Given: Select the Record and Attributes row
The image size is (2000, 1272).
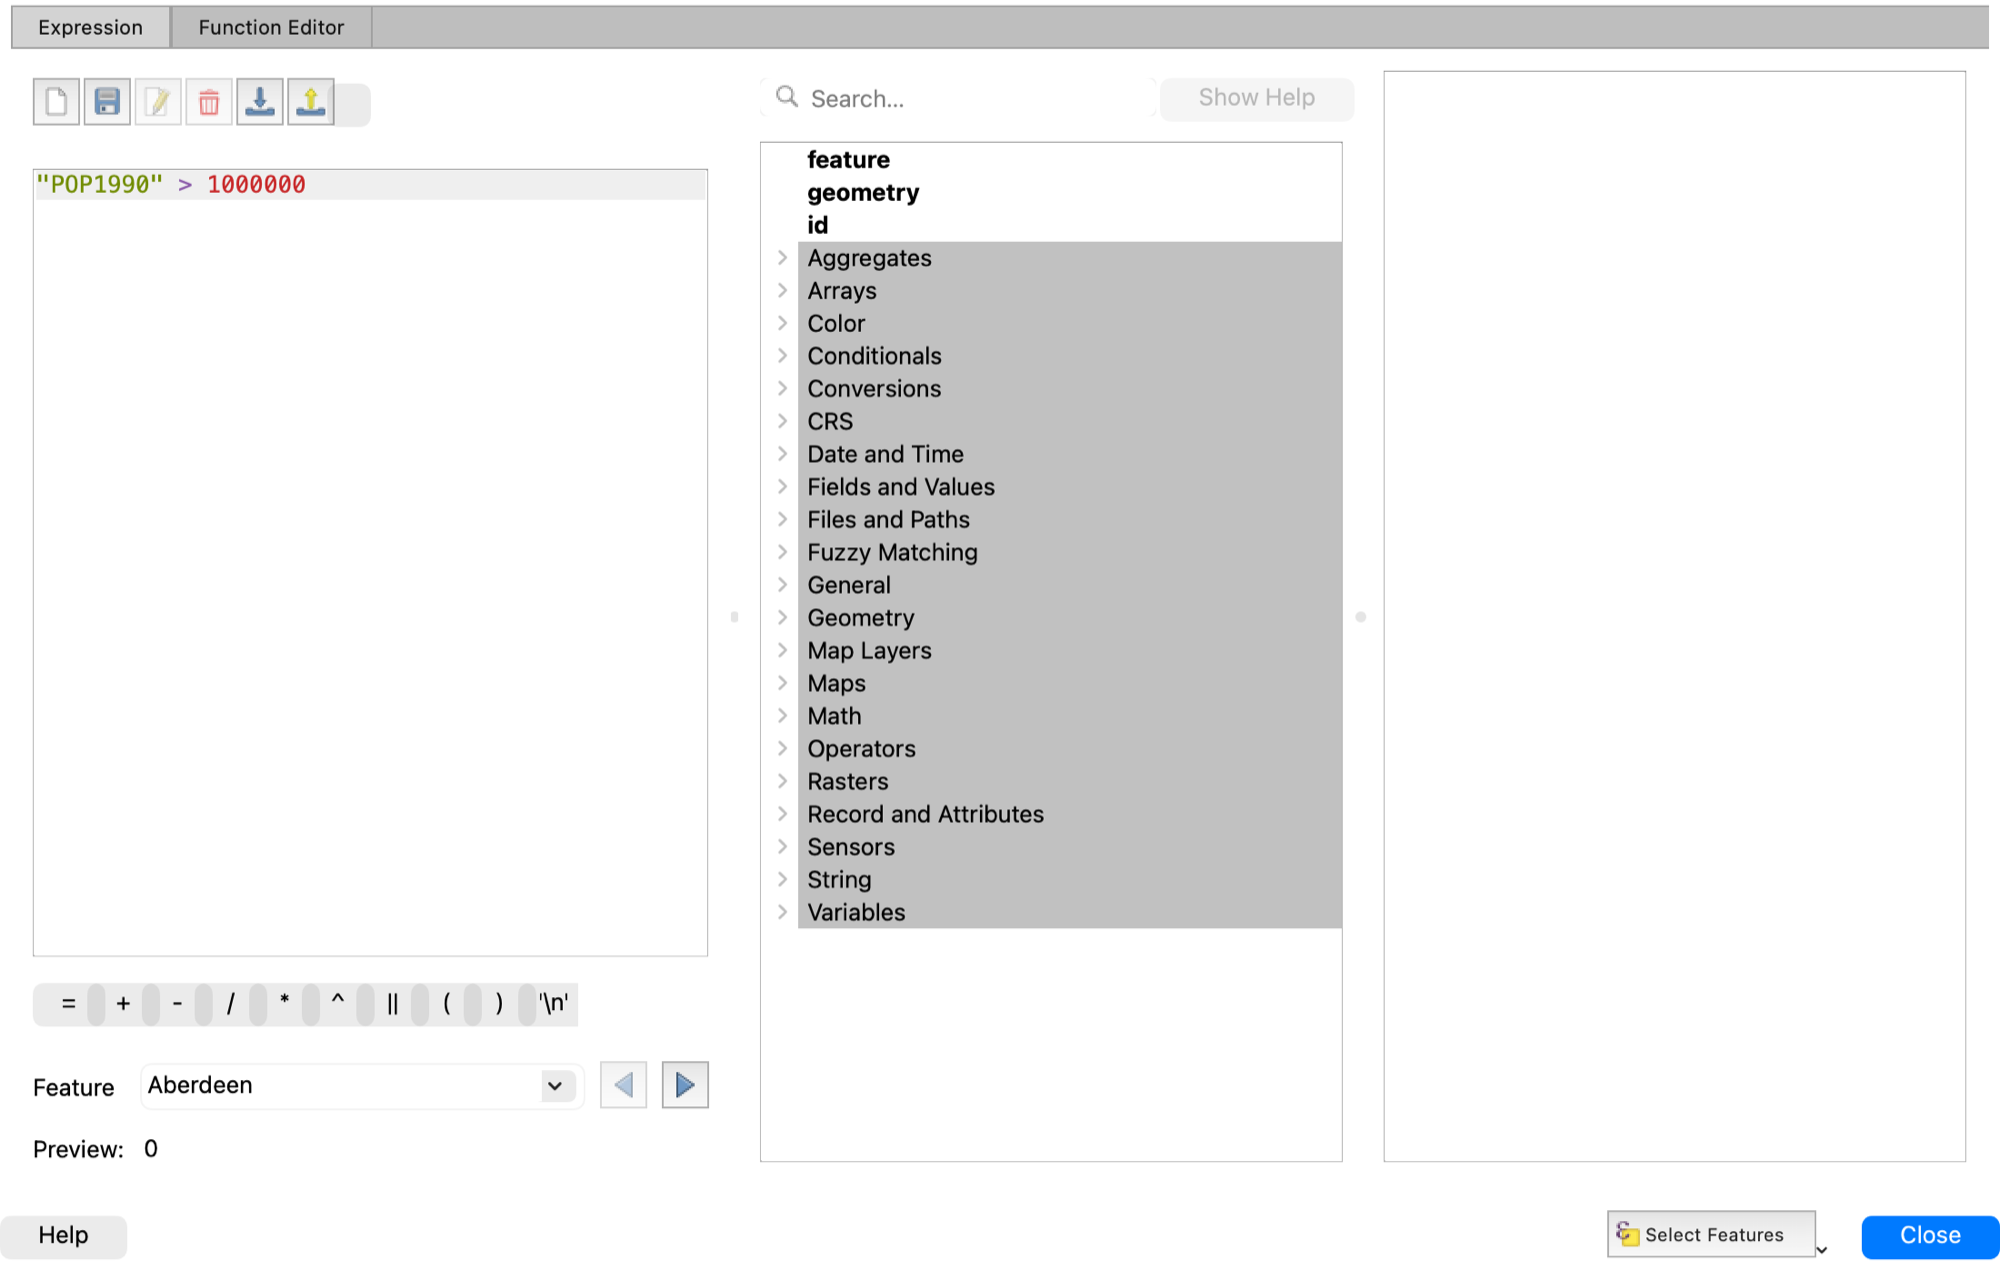Looking at the screenshot, I should pos(1069,815).
